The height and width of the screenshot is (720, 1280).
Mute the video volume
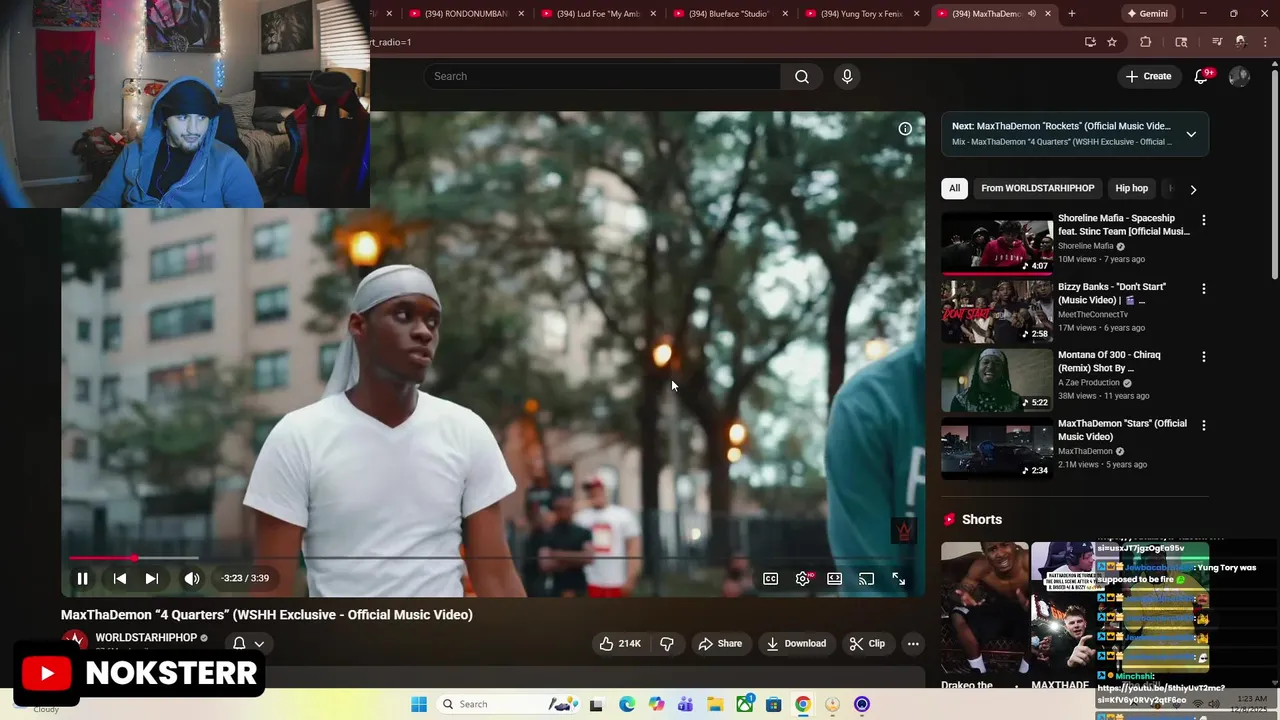point(192,578)
